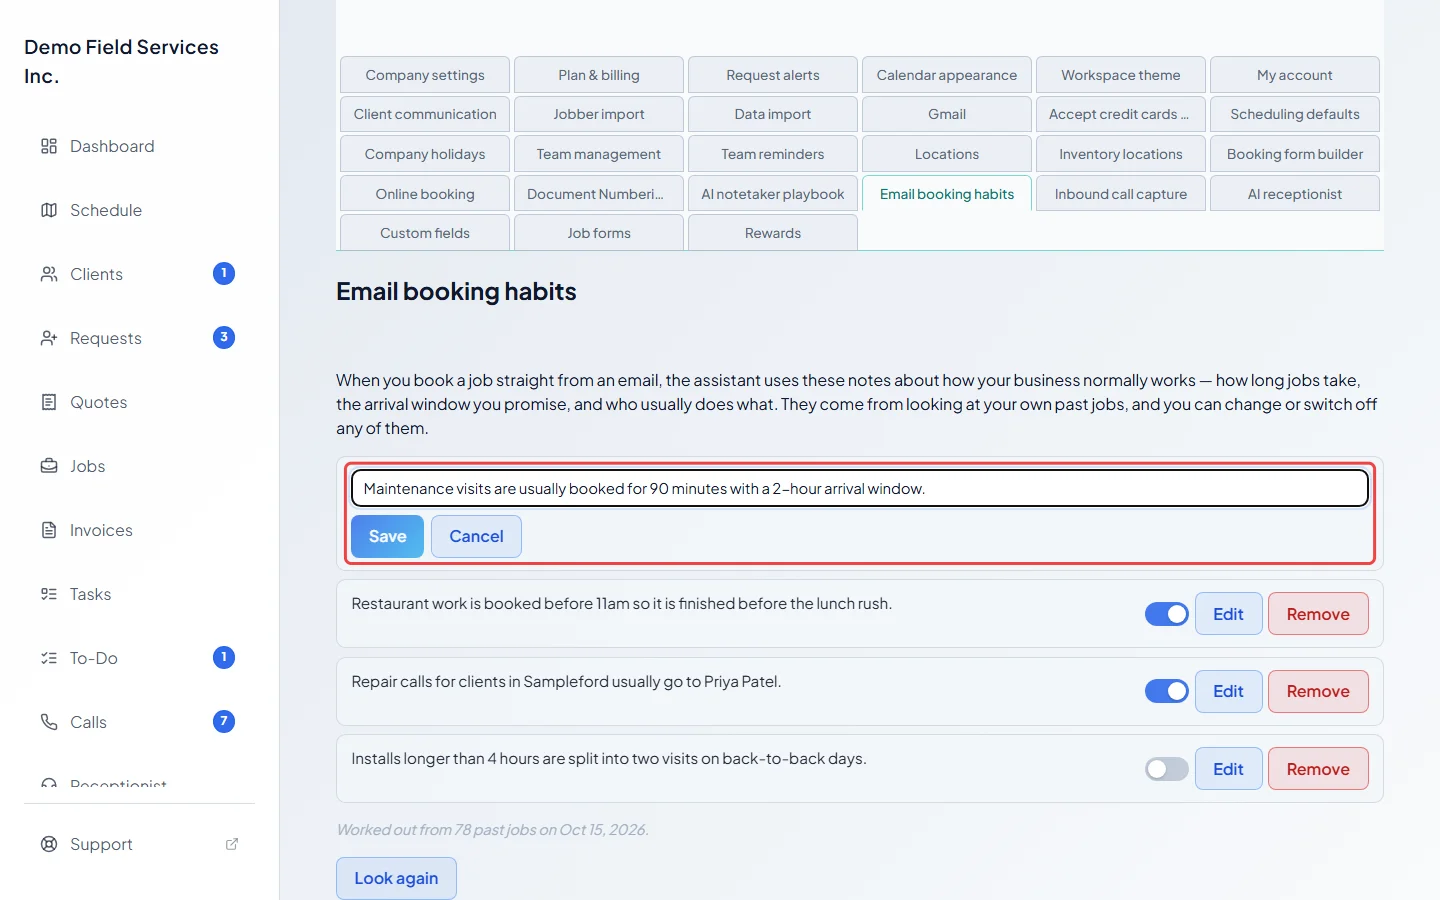Viewport: 1440px width, 900px height.
Task: Click the maintenance visits habit text field
Action: tap(860, 488)
